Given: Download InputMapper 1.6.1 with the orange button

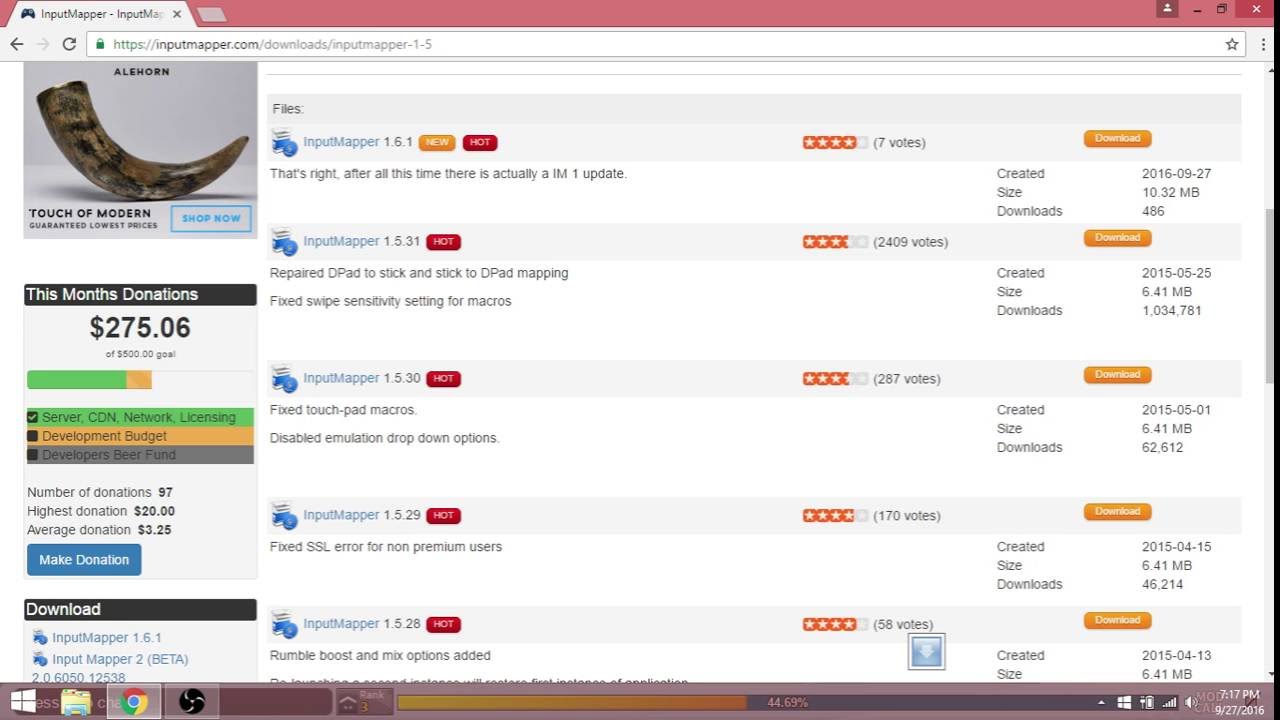Looking at the screenshot, I should tap(1117, 138).
